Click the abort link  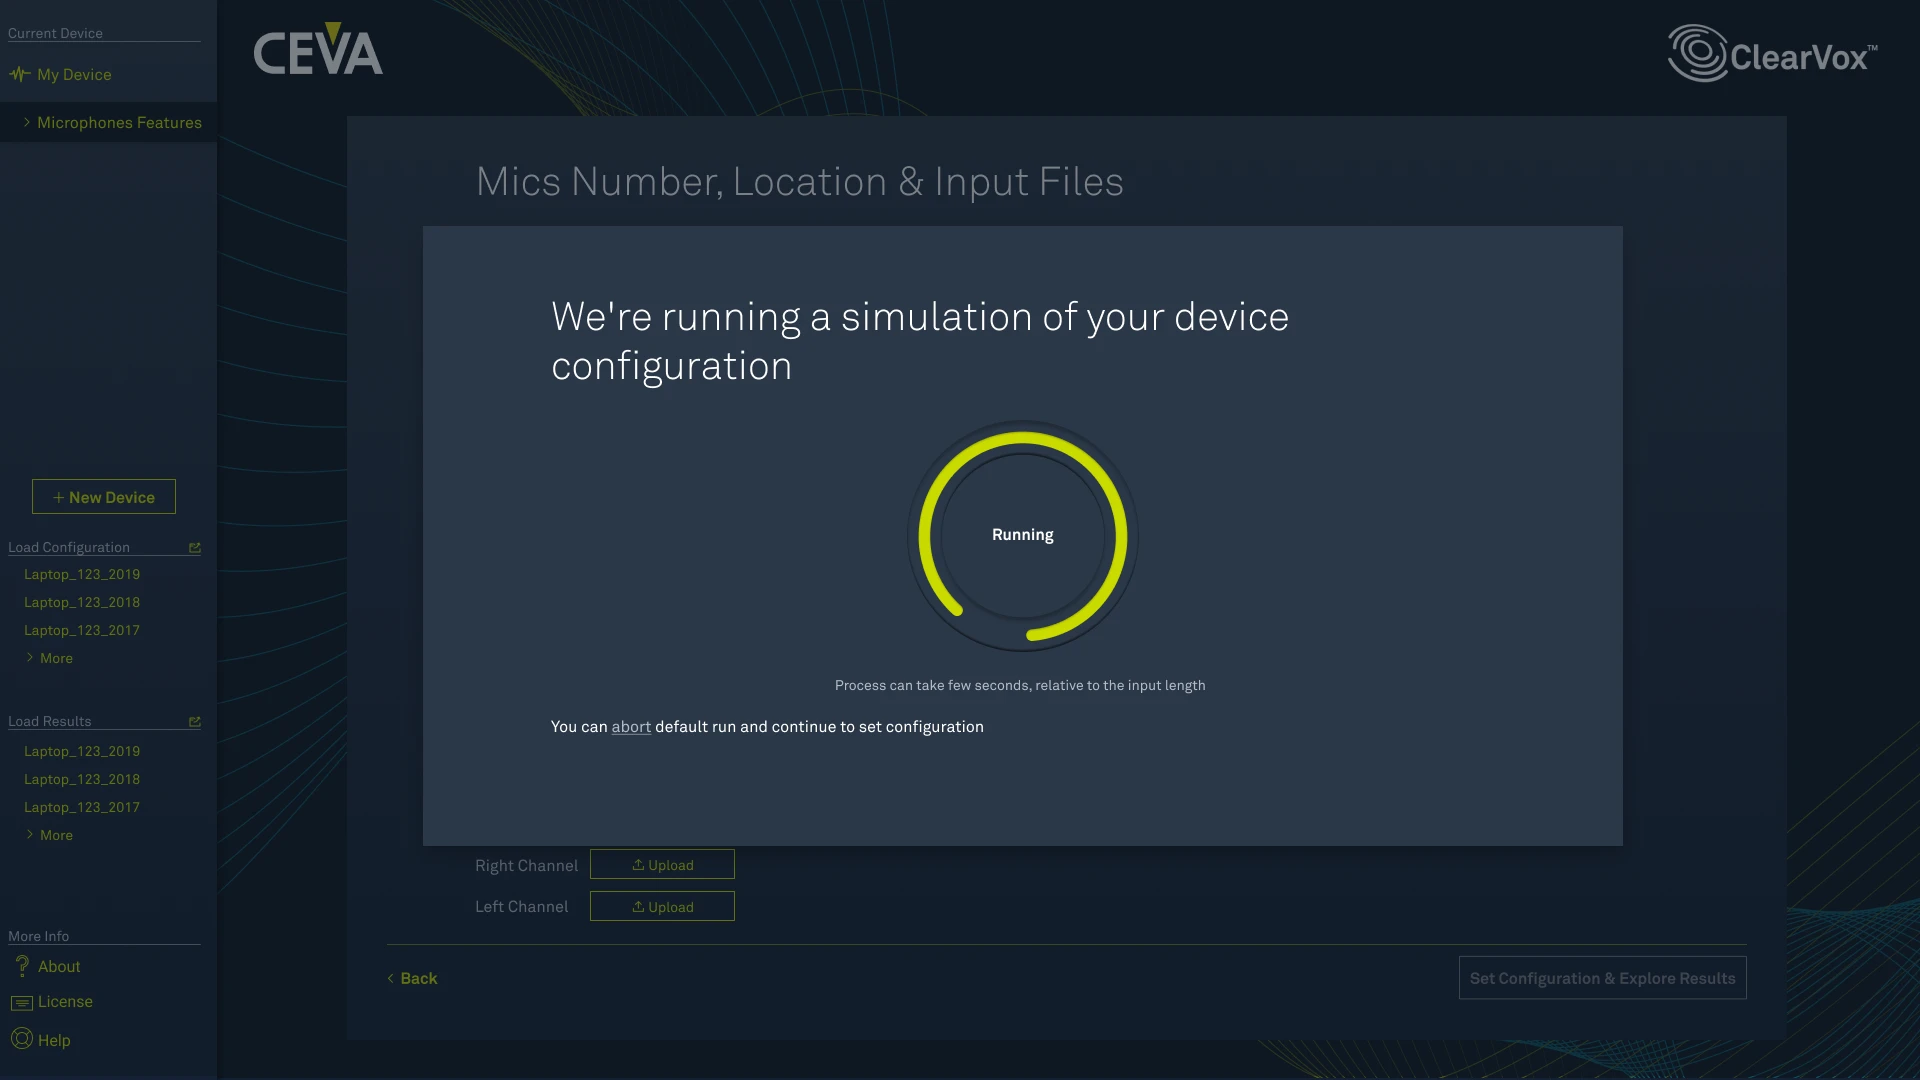coord(631,727)
